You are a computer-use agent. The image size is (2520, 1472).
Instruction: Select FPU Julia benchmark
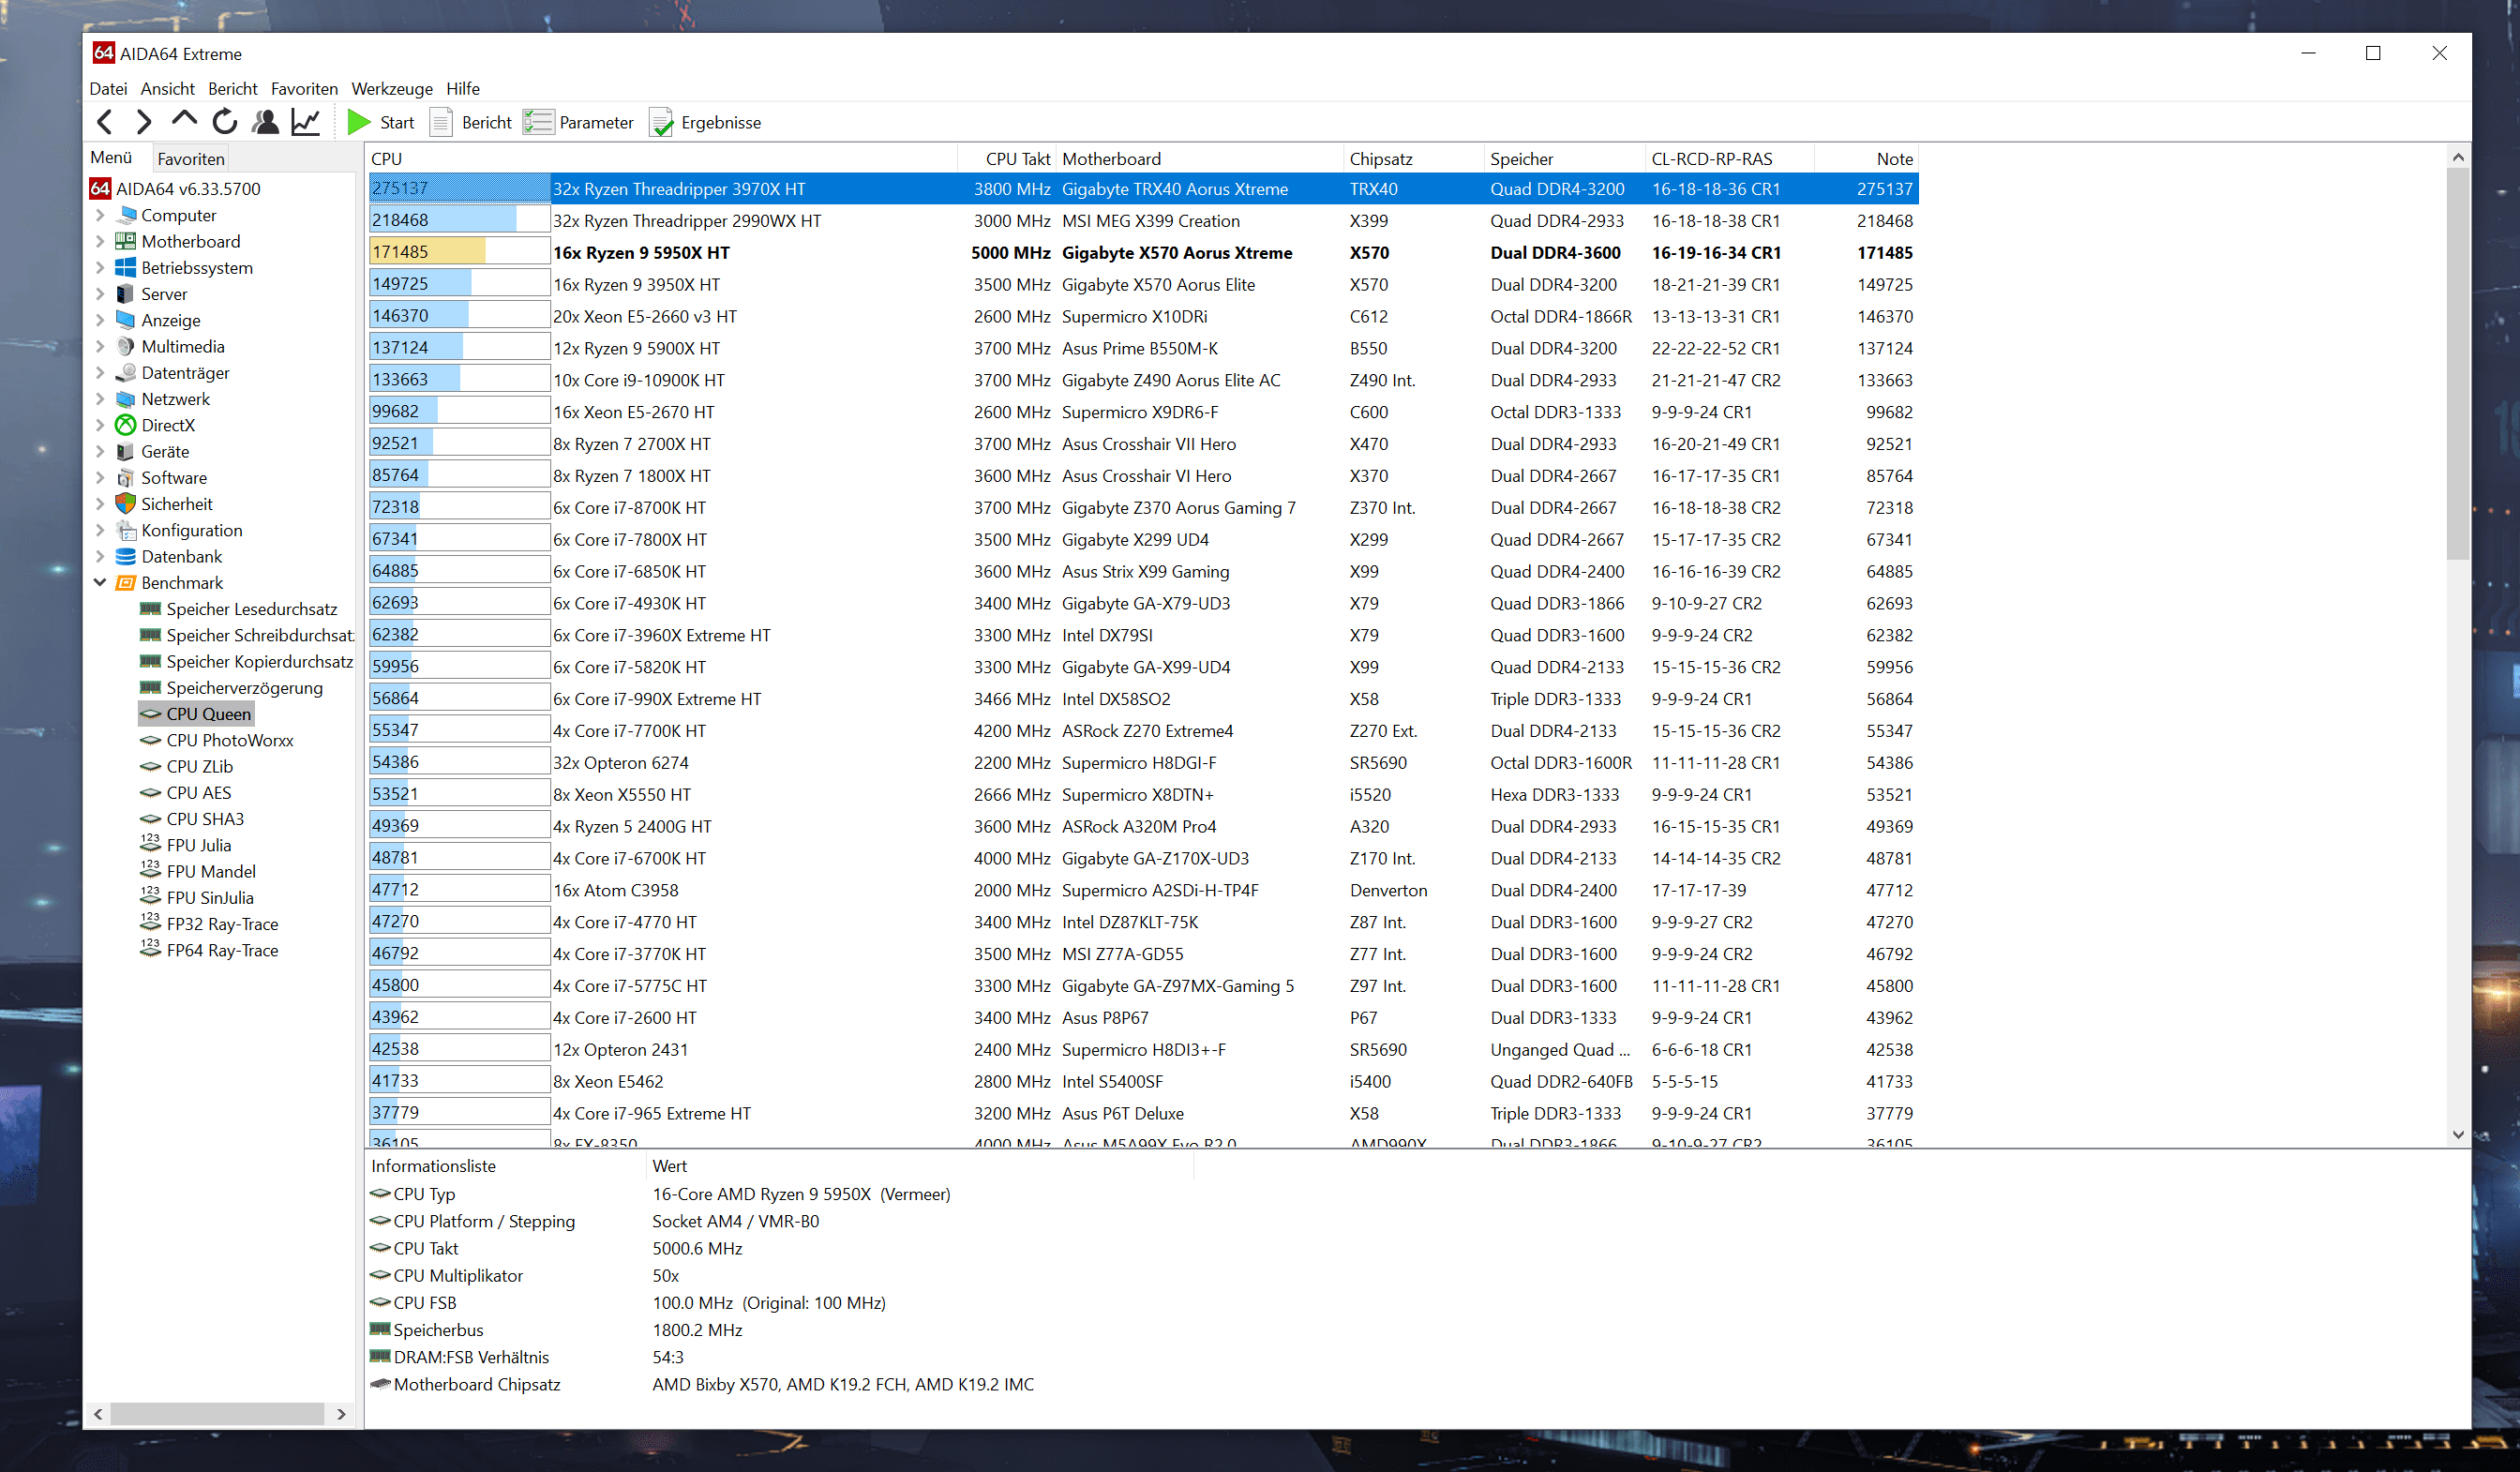click(x=186, y=845)
